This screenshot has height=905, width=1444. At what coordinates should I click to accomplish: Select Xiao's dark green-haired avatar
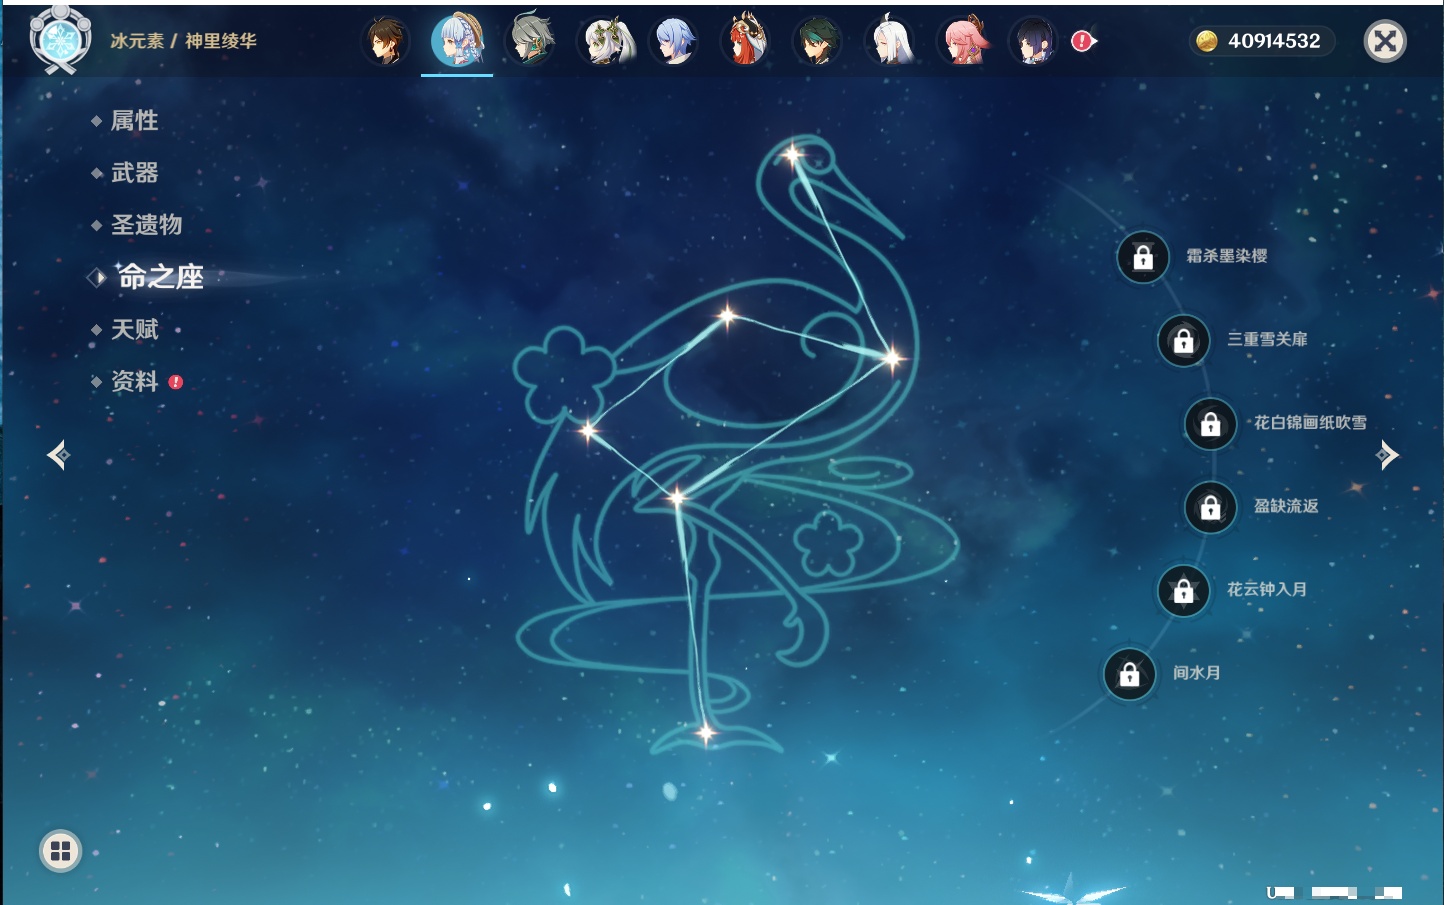coord(818,42)
